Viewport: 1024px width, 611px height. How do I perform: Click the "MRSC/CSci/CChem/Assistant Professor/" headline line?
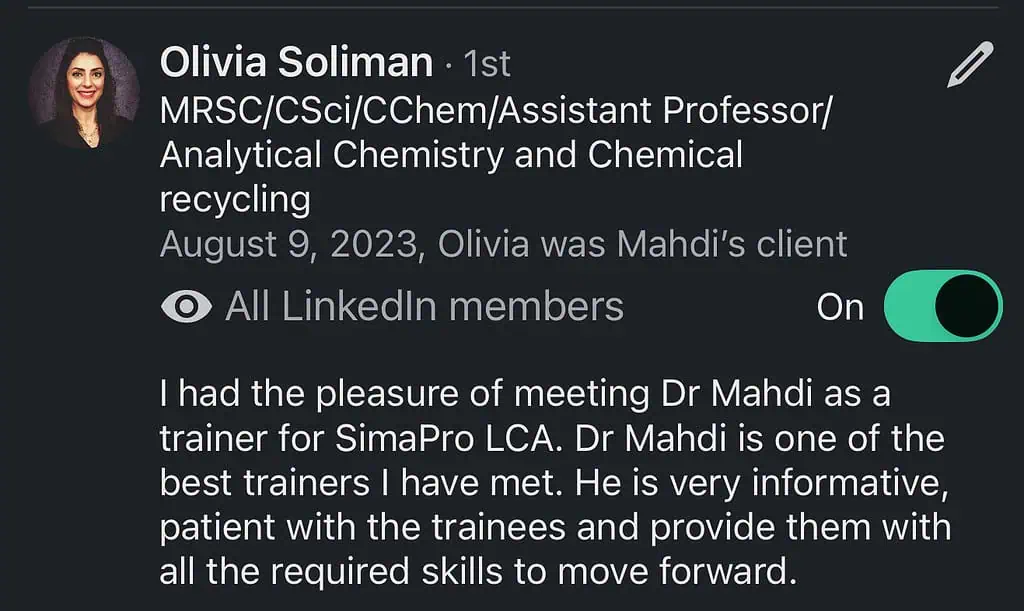click(496, 113)
